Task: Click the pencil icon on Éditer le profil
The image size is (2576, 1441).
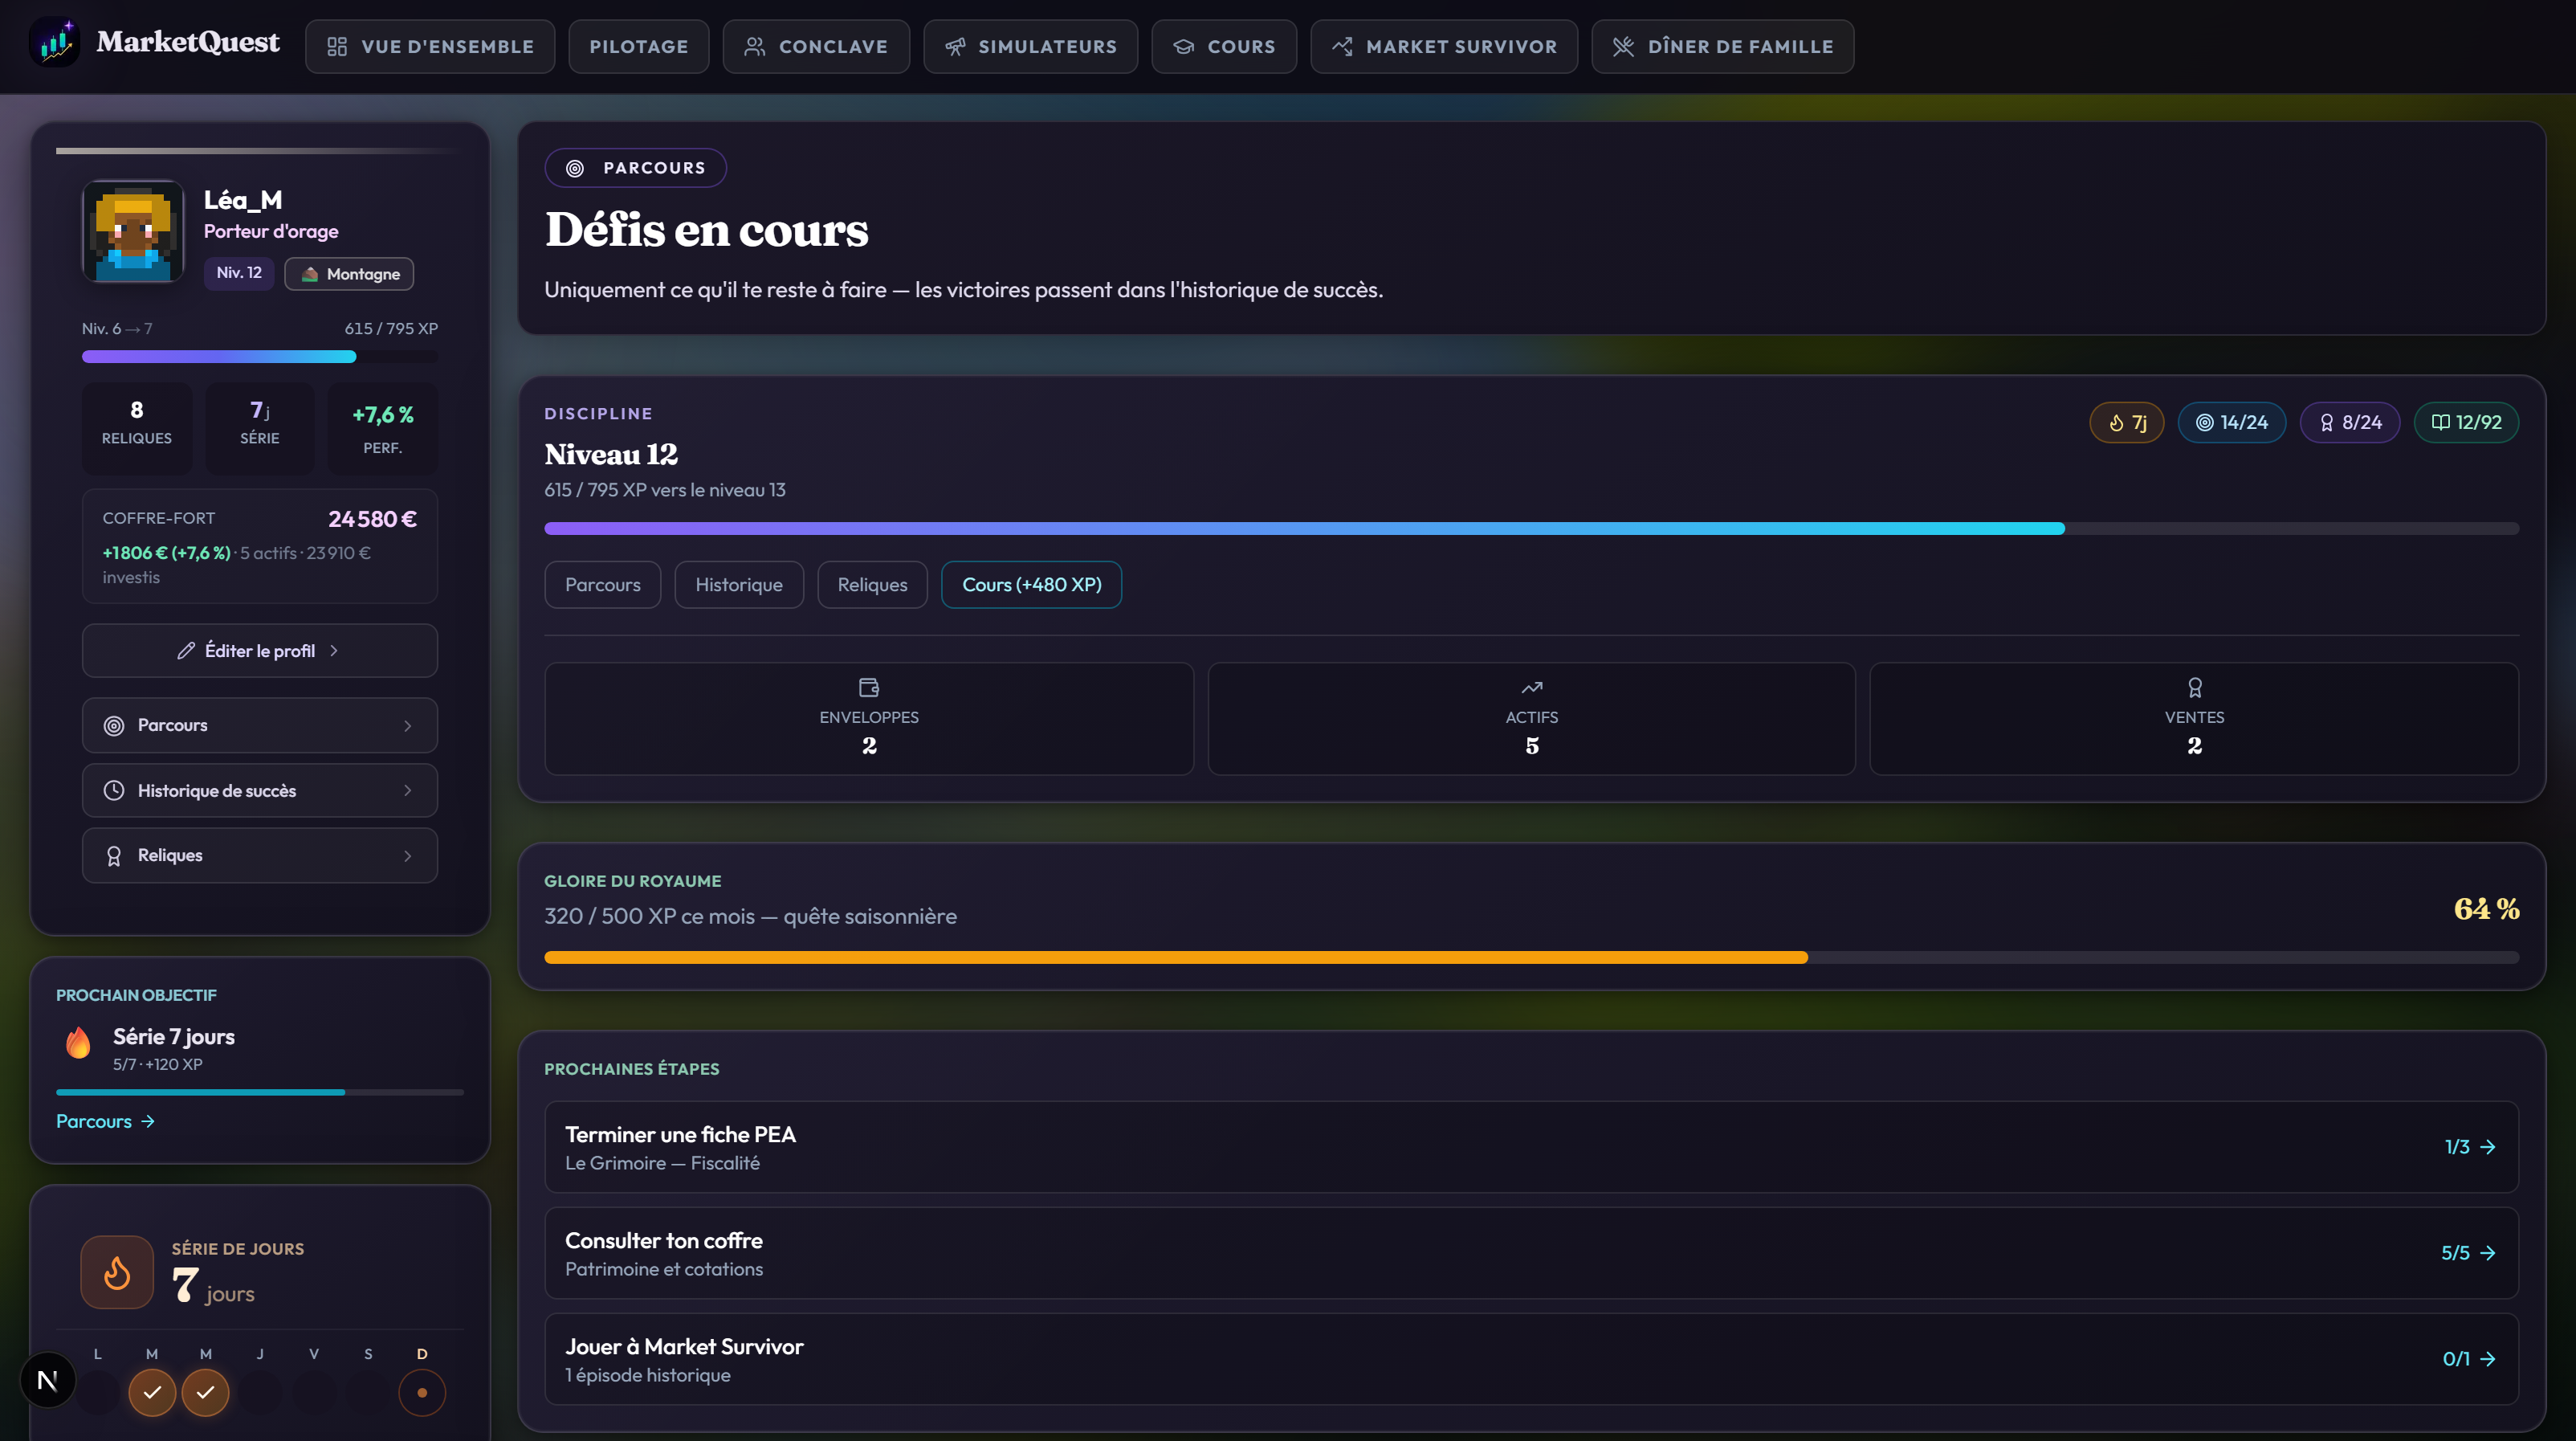Action: click(x=186, y=651)
